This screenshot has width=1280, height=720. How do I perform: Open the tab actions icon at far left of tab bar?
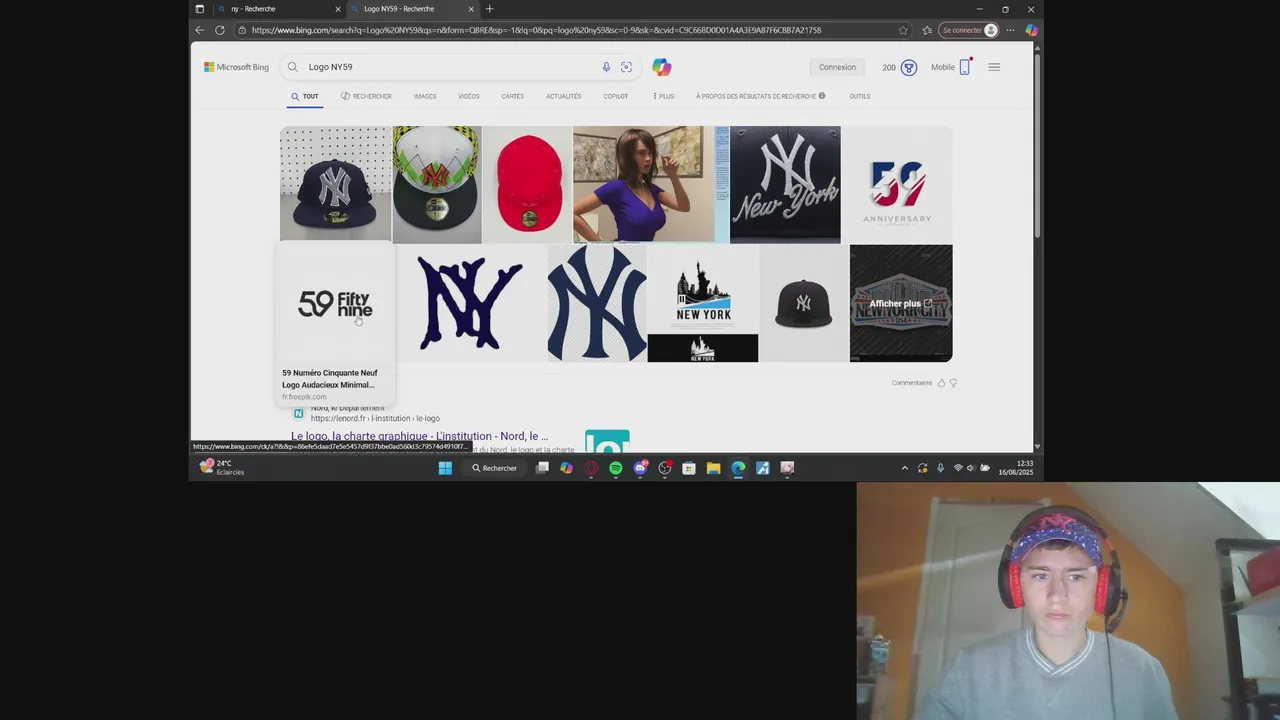199,9
